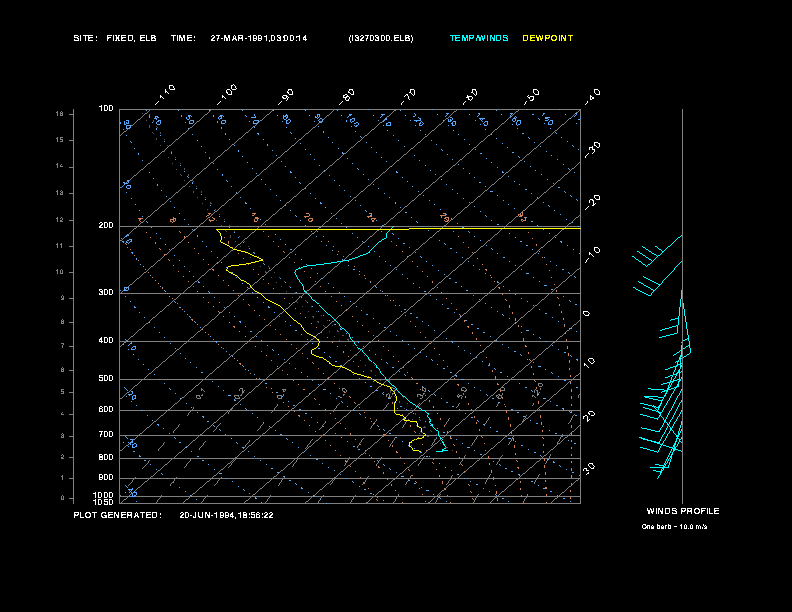Click the -40 temperature label at top-right corner
The height and width of the screenshot is (612, 792).
(592, 96)
